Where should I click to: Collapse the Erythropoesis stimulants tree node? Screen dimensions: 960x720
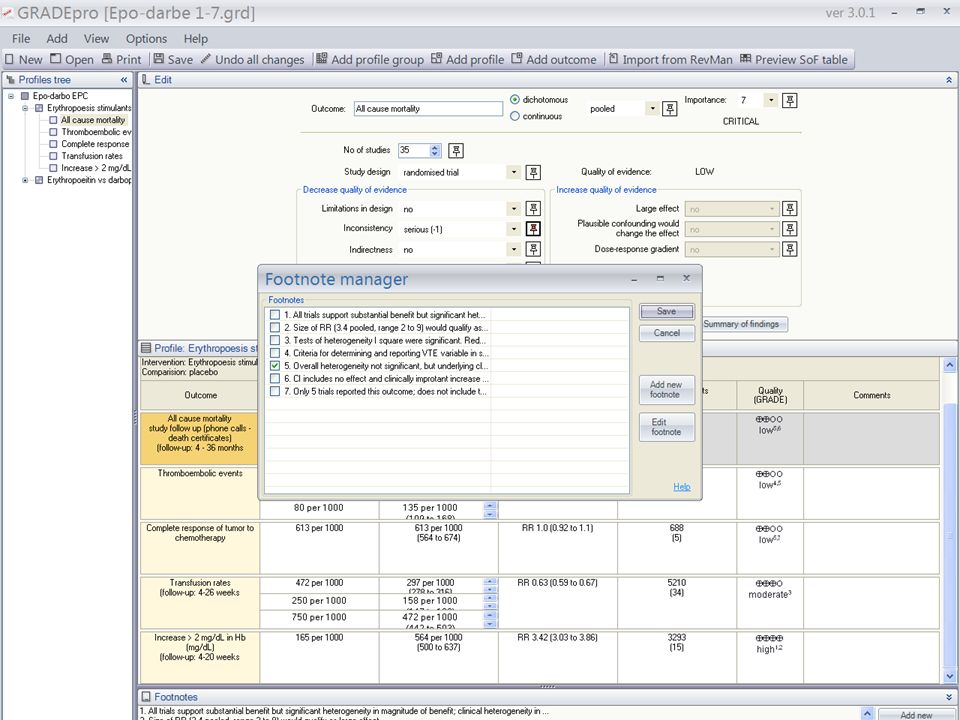[x=25, y=108]
